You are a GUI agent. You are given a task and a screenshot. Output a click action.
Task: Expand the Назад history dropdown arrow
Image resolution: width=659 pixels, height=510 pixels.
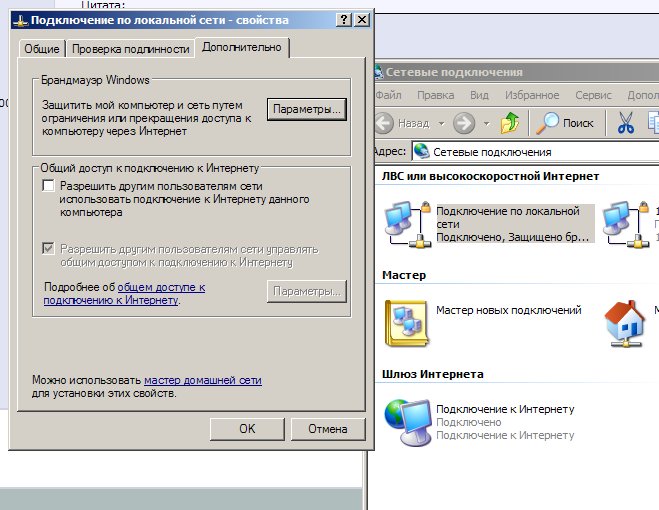[441, 124]
